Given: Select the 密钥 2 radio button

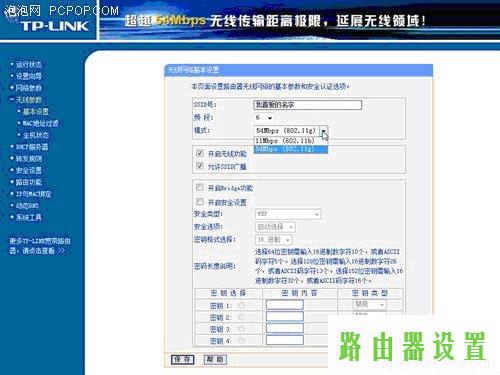Looking at the screenshot, I should (x=241, y=317).
